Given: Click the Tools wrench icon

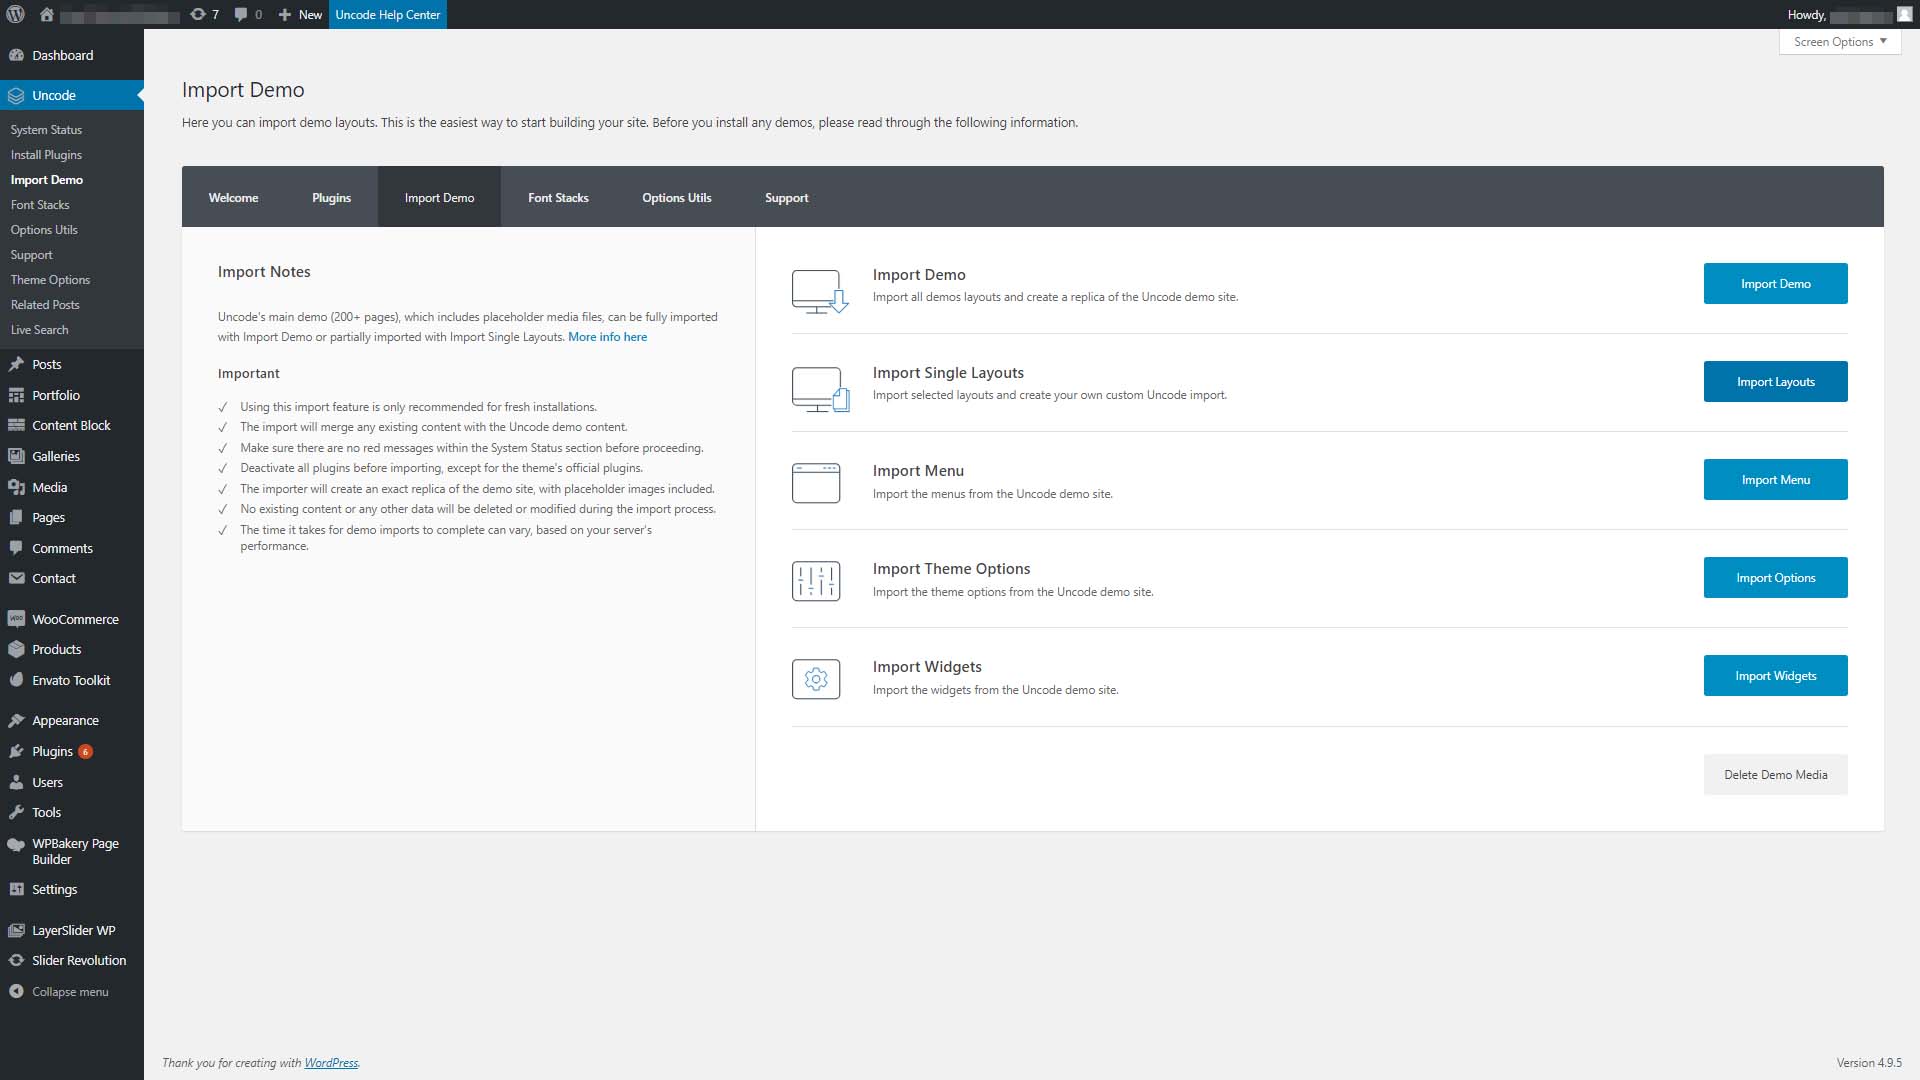Looking at the screenshot, I should pos(16,812).
